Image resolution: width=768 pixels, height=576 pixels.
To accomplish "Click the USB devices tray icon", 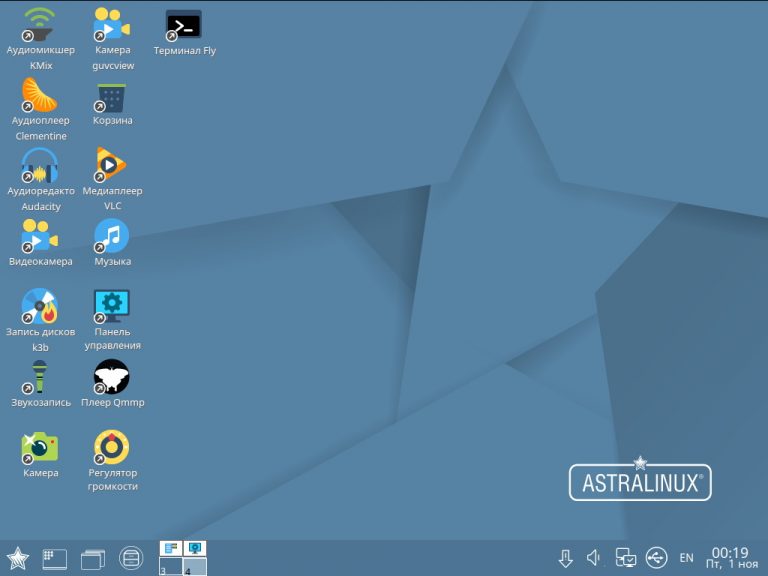I will pyautogui.click(x=656, y=558).
